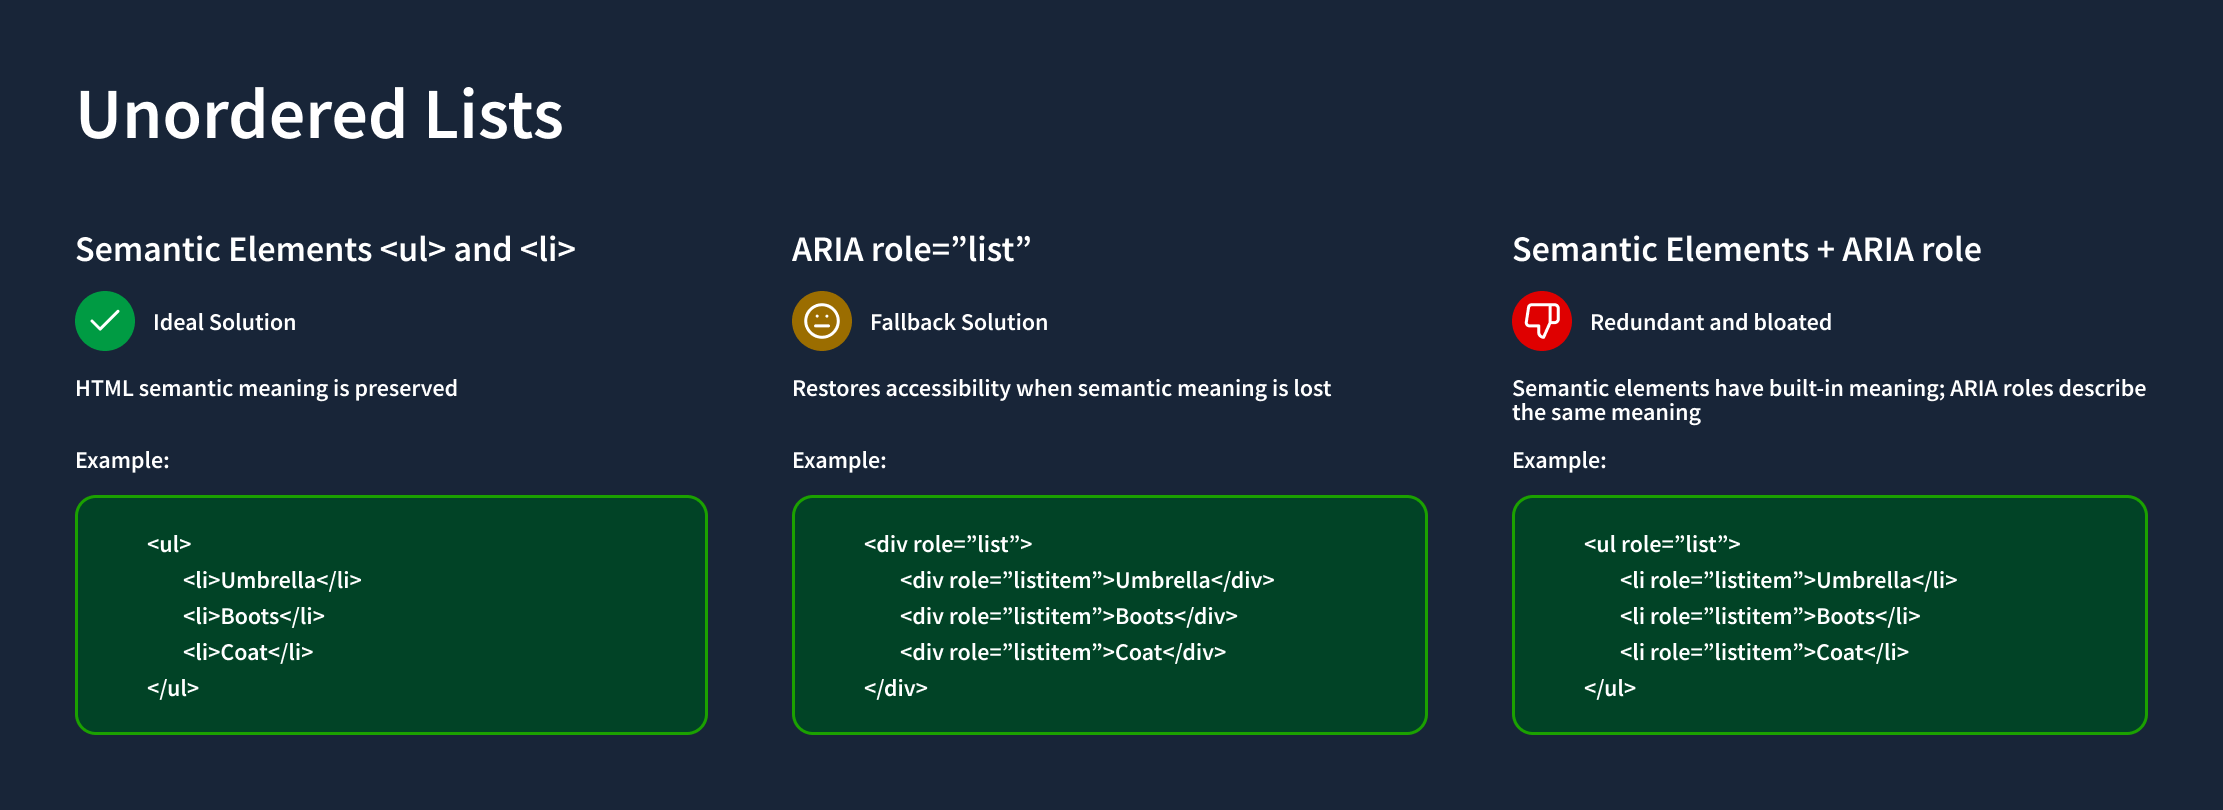Click closing '</ul>' in third code box
The image size is (2223, 810).
(x=1610, y=688)
